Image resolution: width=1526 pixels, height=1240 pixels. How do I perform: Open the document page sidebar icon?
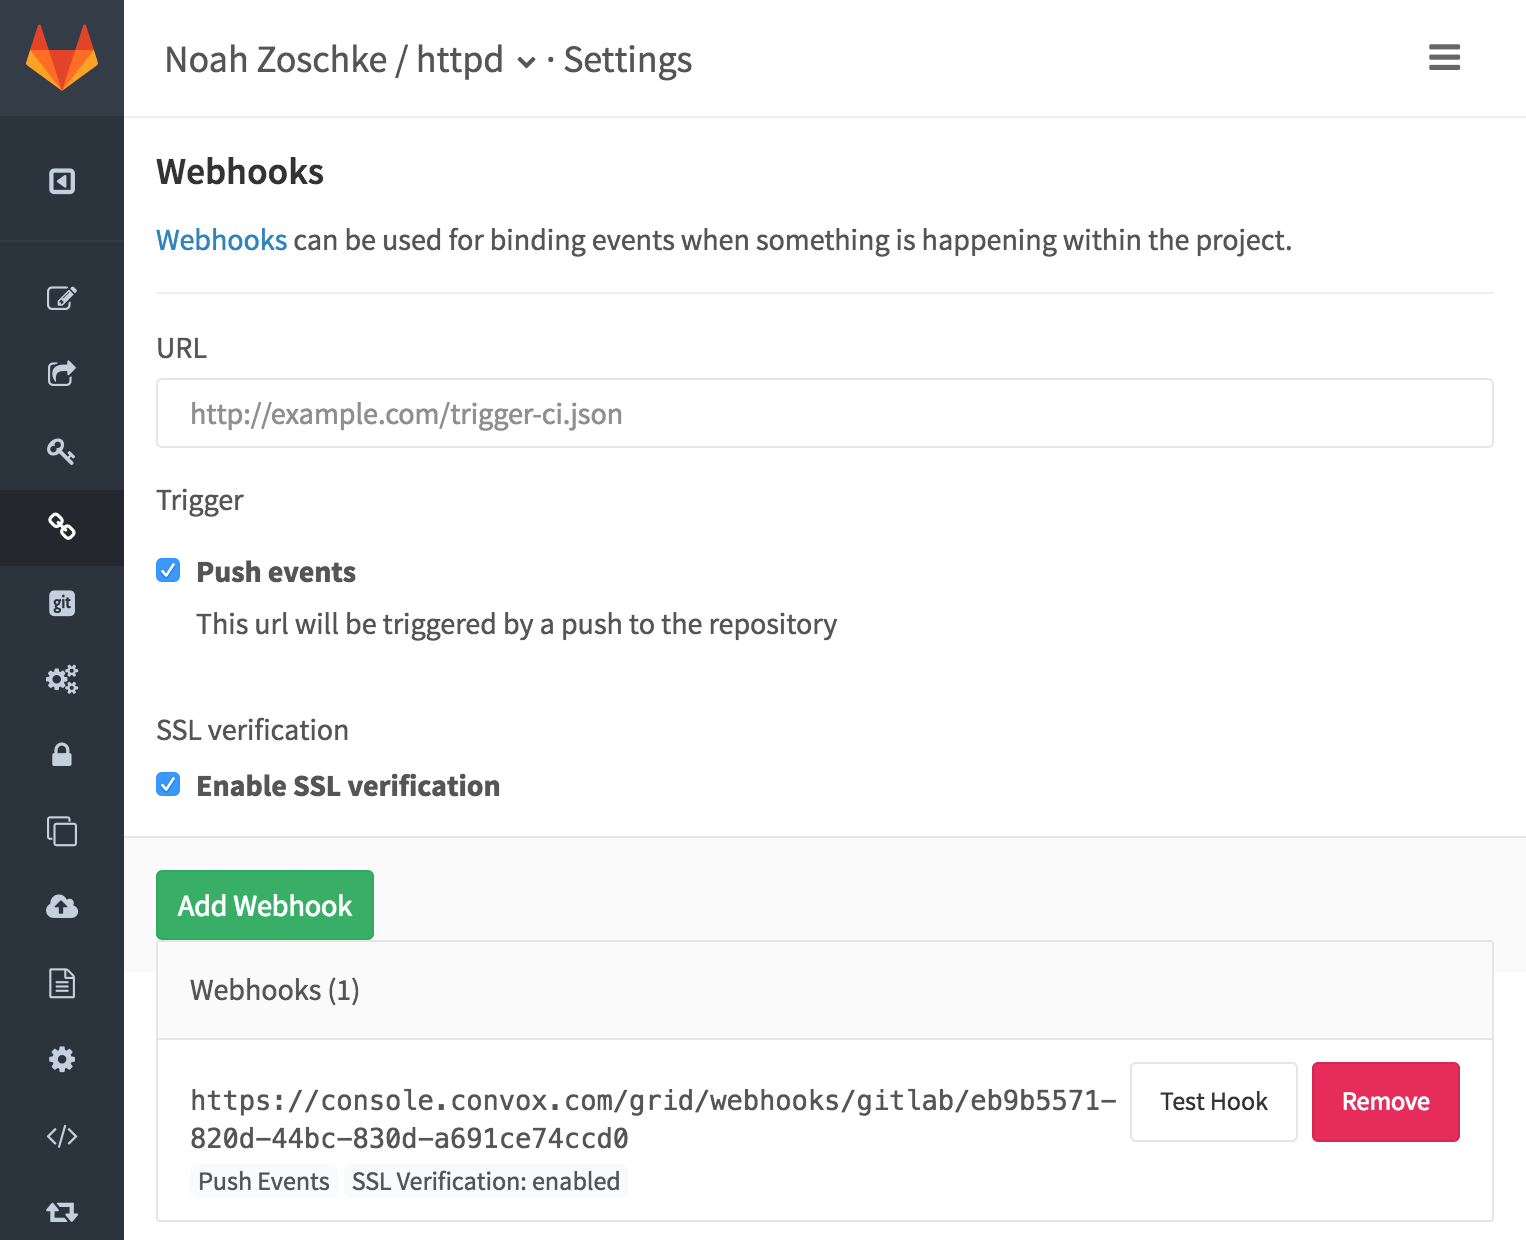coord(62,983)
